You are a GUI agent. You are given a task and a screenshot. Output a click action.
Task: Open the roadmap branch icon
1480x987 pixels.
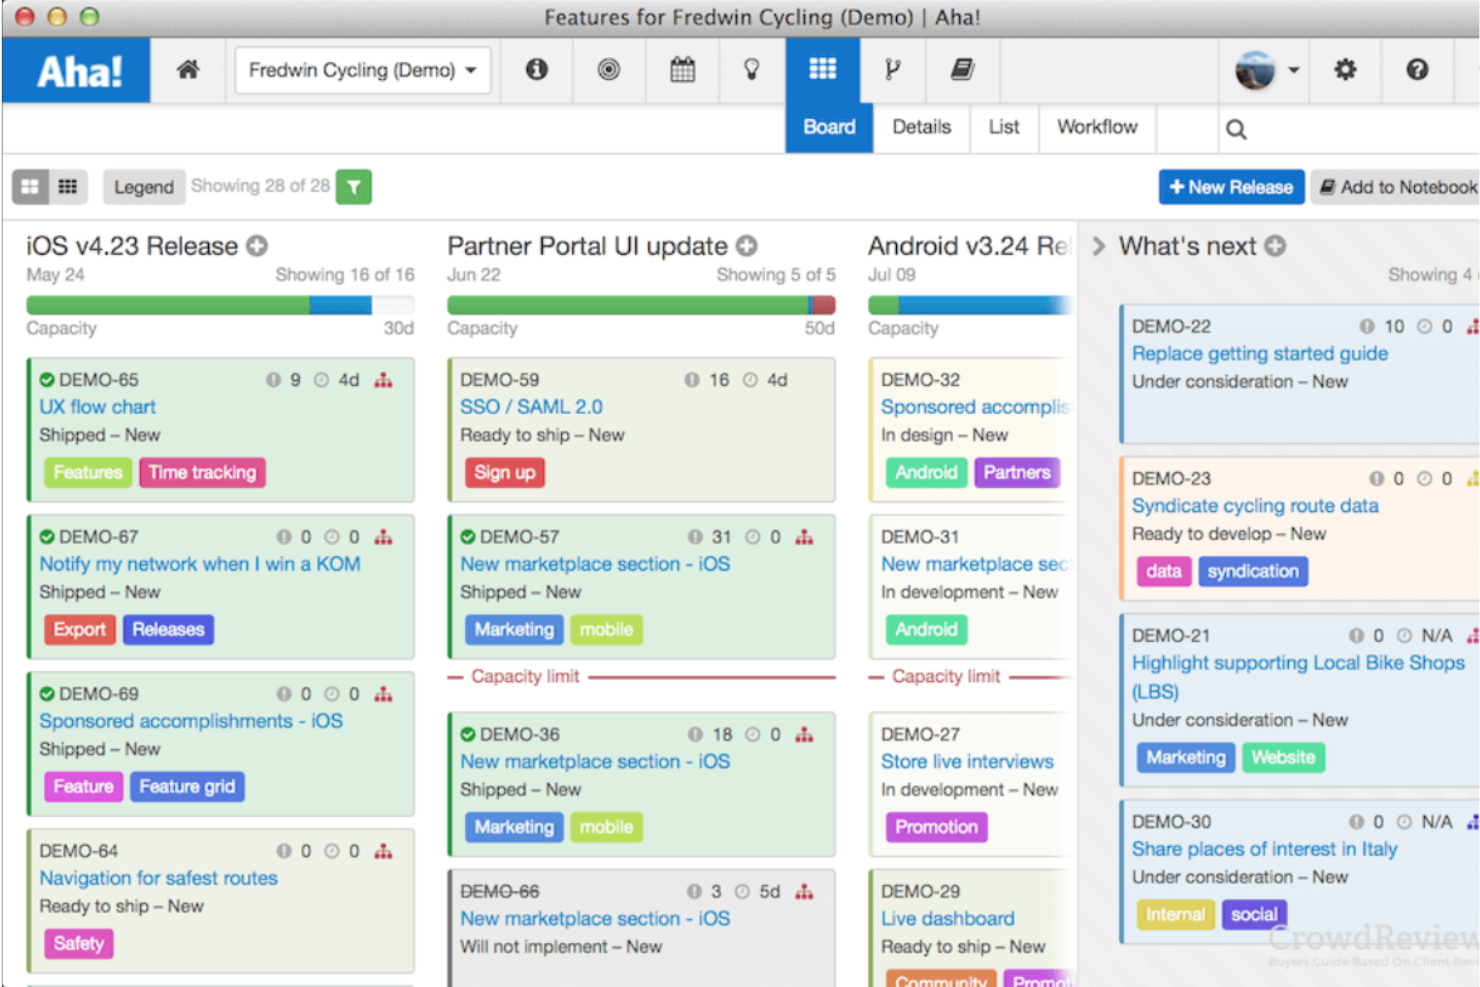pyautogui.click(x=892, y=69)
